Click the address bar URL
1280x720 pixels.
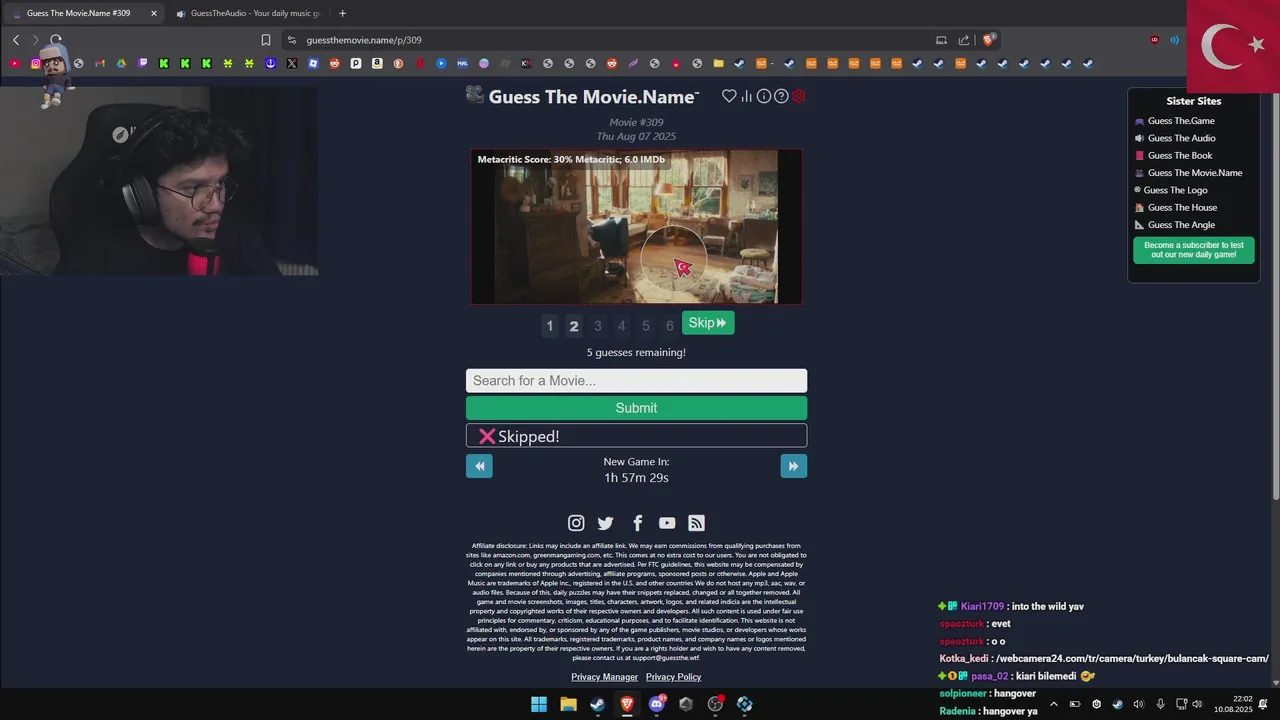click(x=364, y=40)
